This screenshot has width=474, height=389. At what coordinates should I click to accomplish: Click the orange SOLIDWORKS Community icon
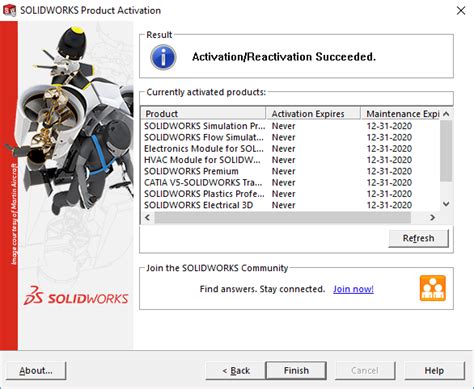pos(433,288)
